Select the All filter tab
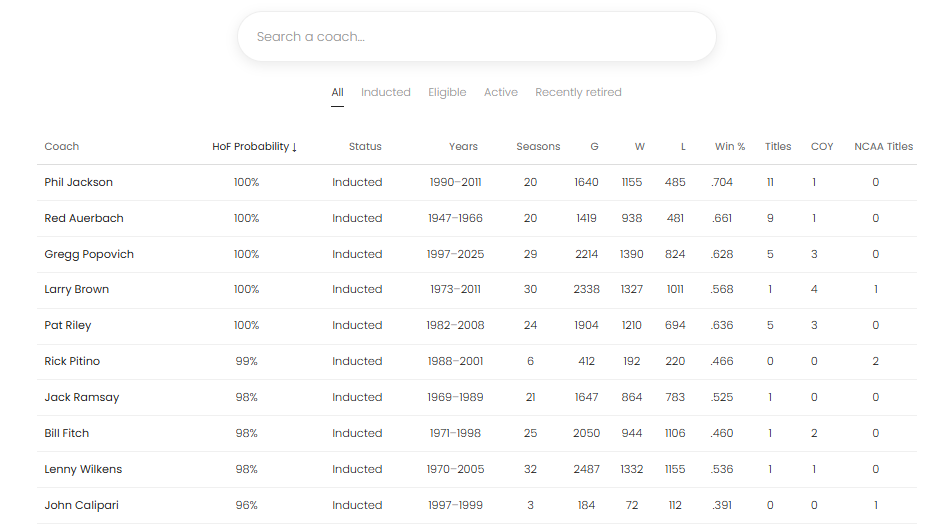Screen dimensions: 950x527 coord(337,92)
